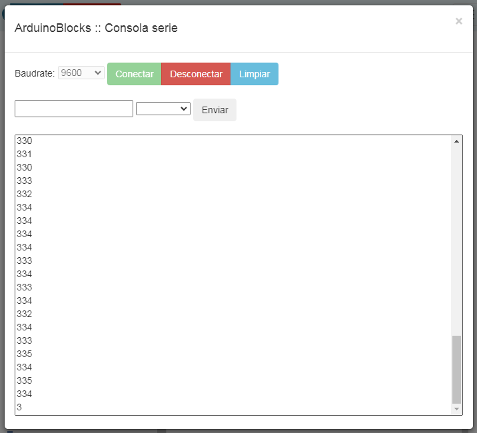
Task: Click the scrollbar track above the thumb
Action: click(x=456, y=240)
